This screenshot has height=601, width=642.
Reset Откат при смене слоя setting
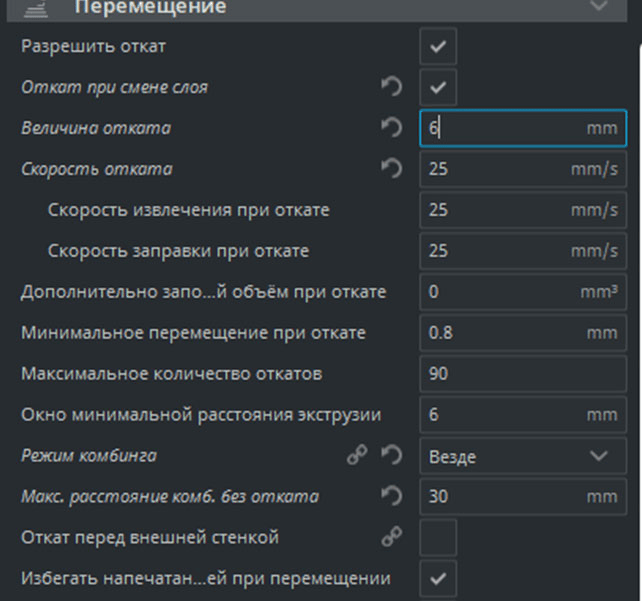(x=392, y=87)
